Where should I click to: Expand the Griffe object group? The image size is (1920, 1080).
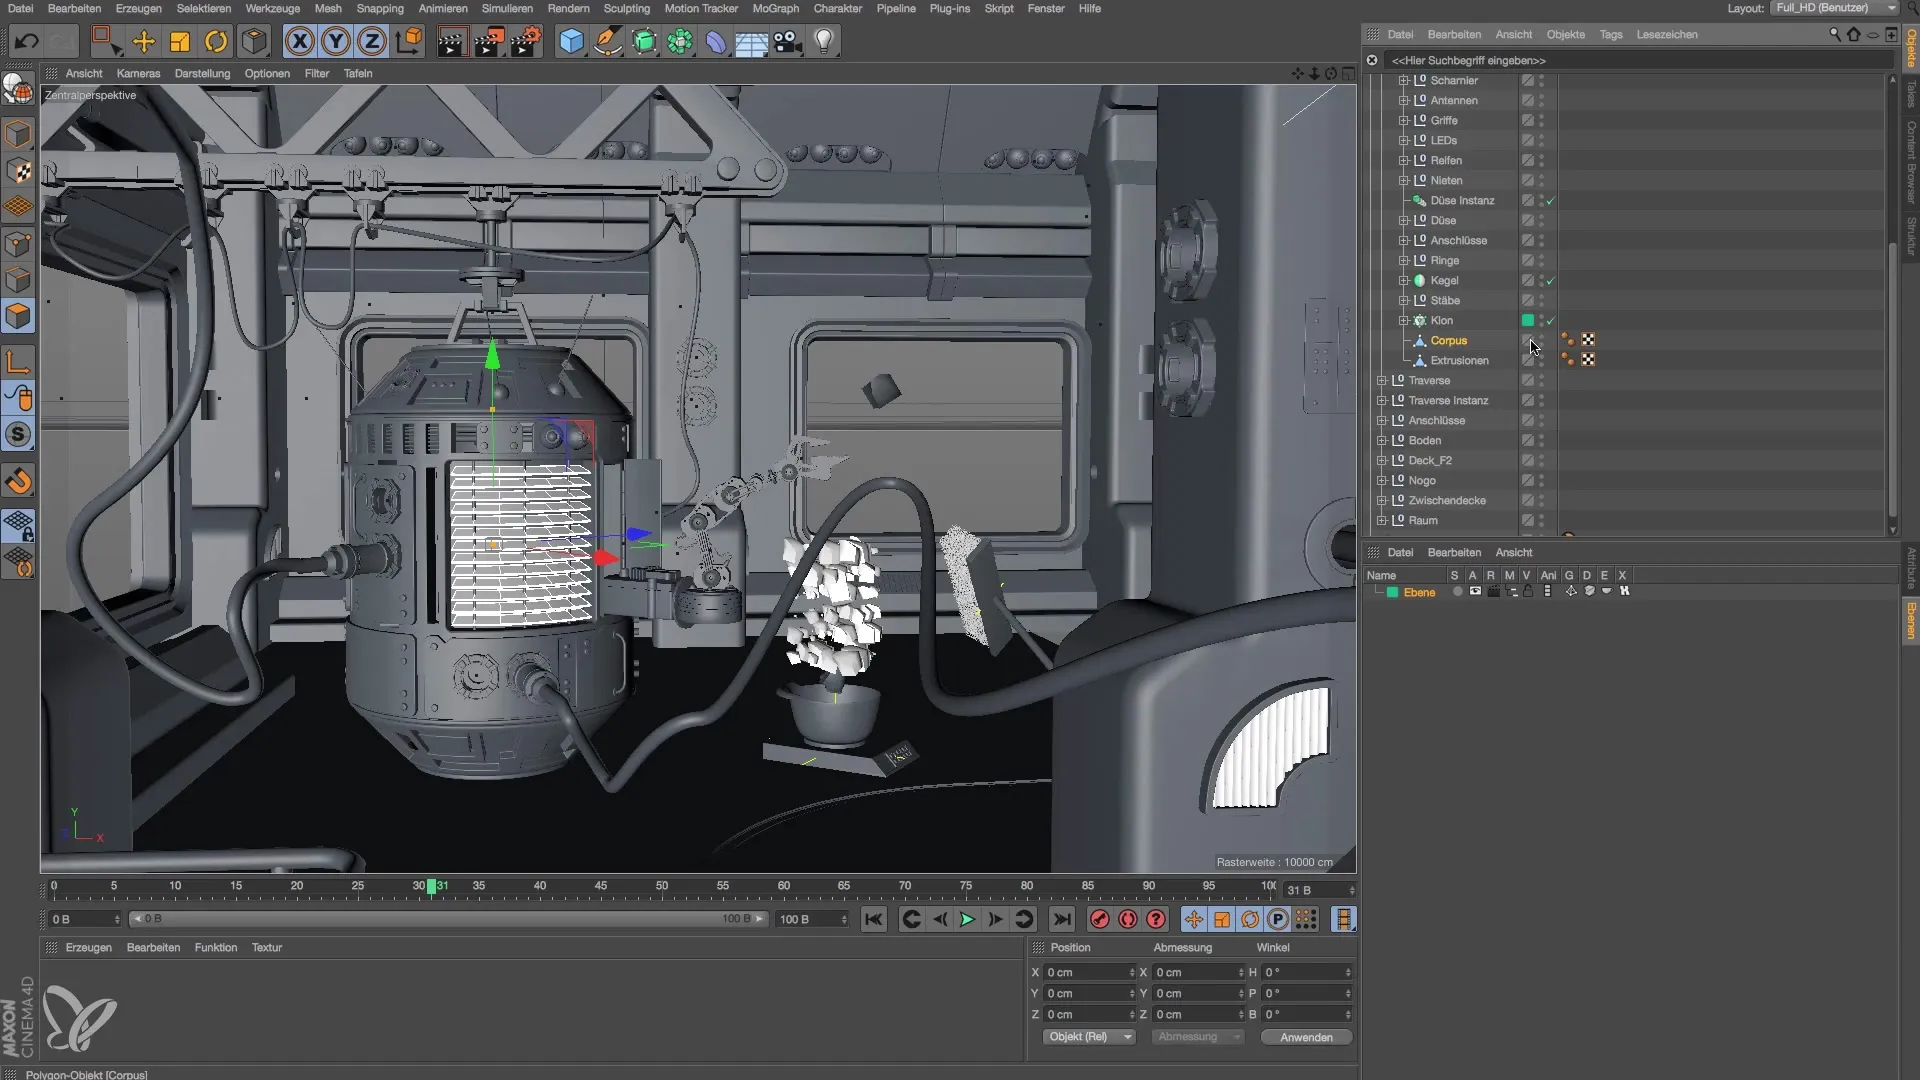pos(1403,120)
